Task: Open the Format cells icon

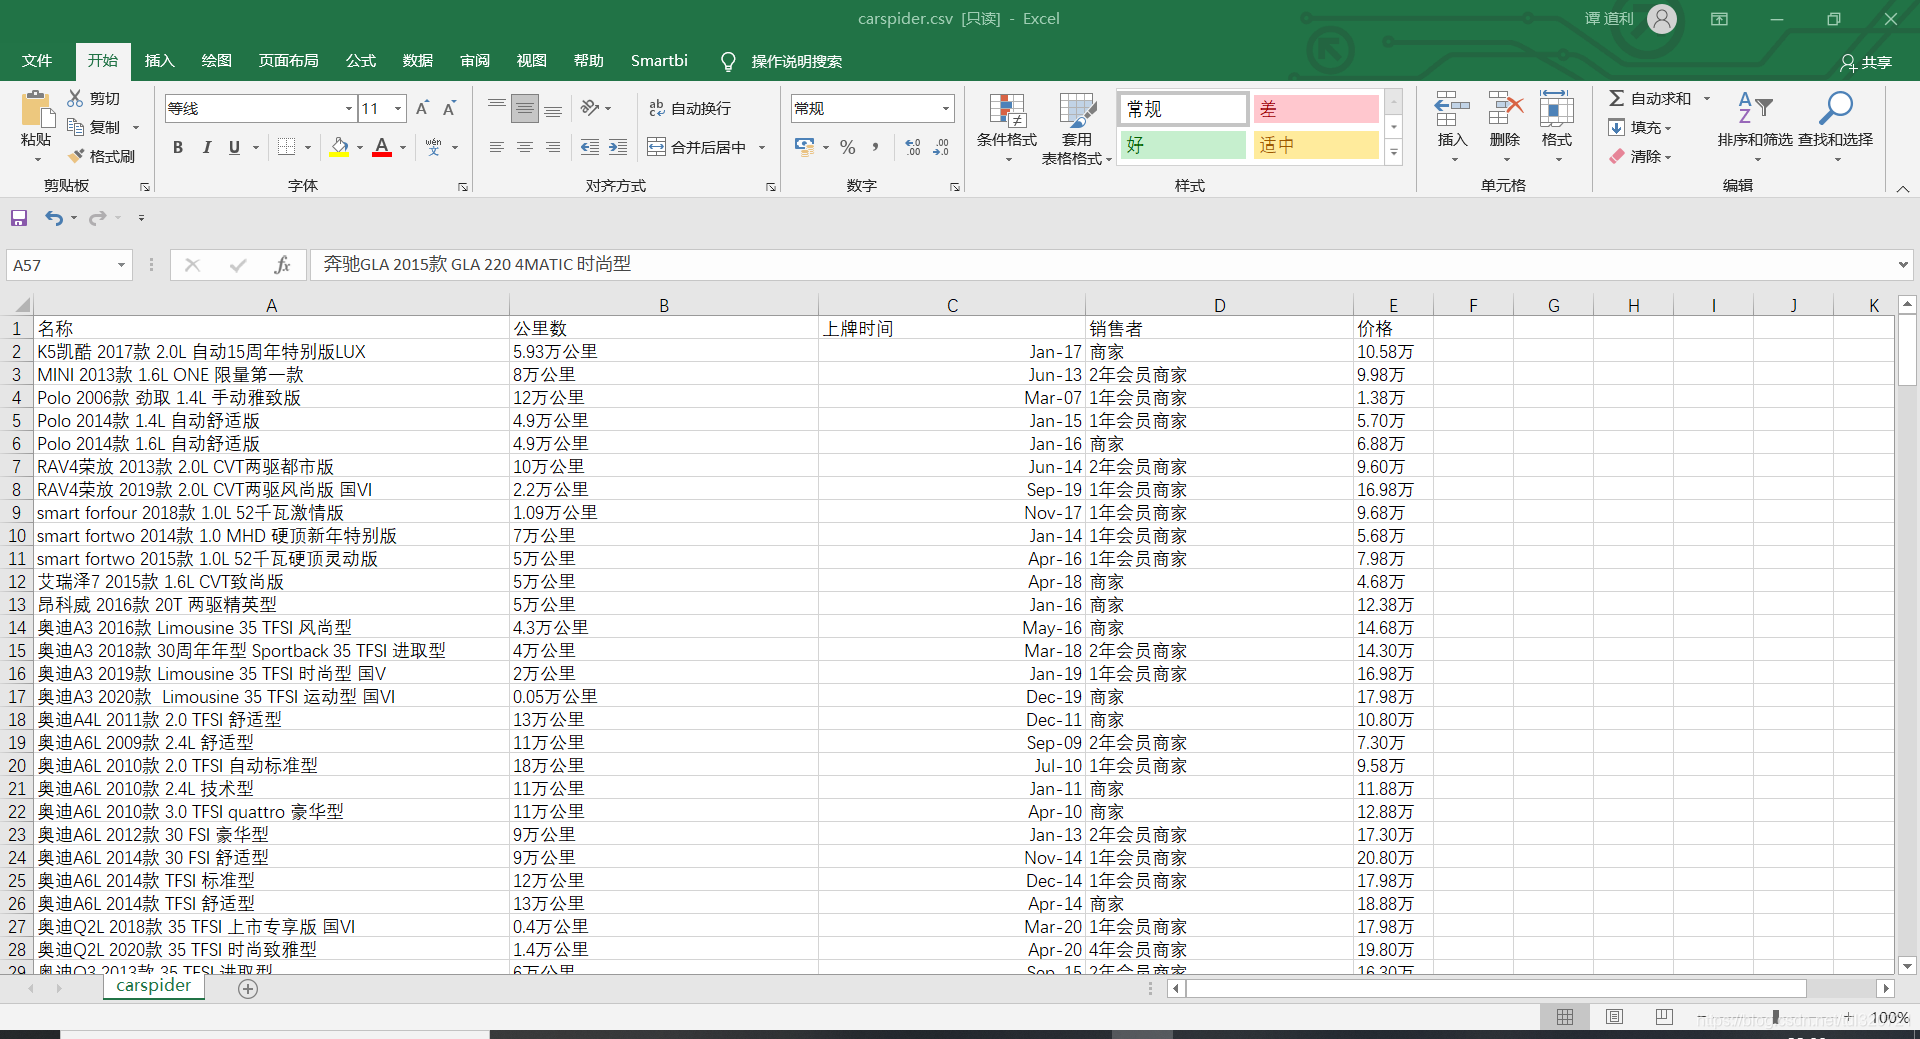Action: 1557,109
